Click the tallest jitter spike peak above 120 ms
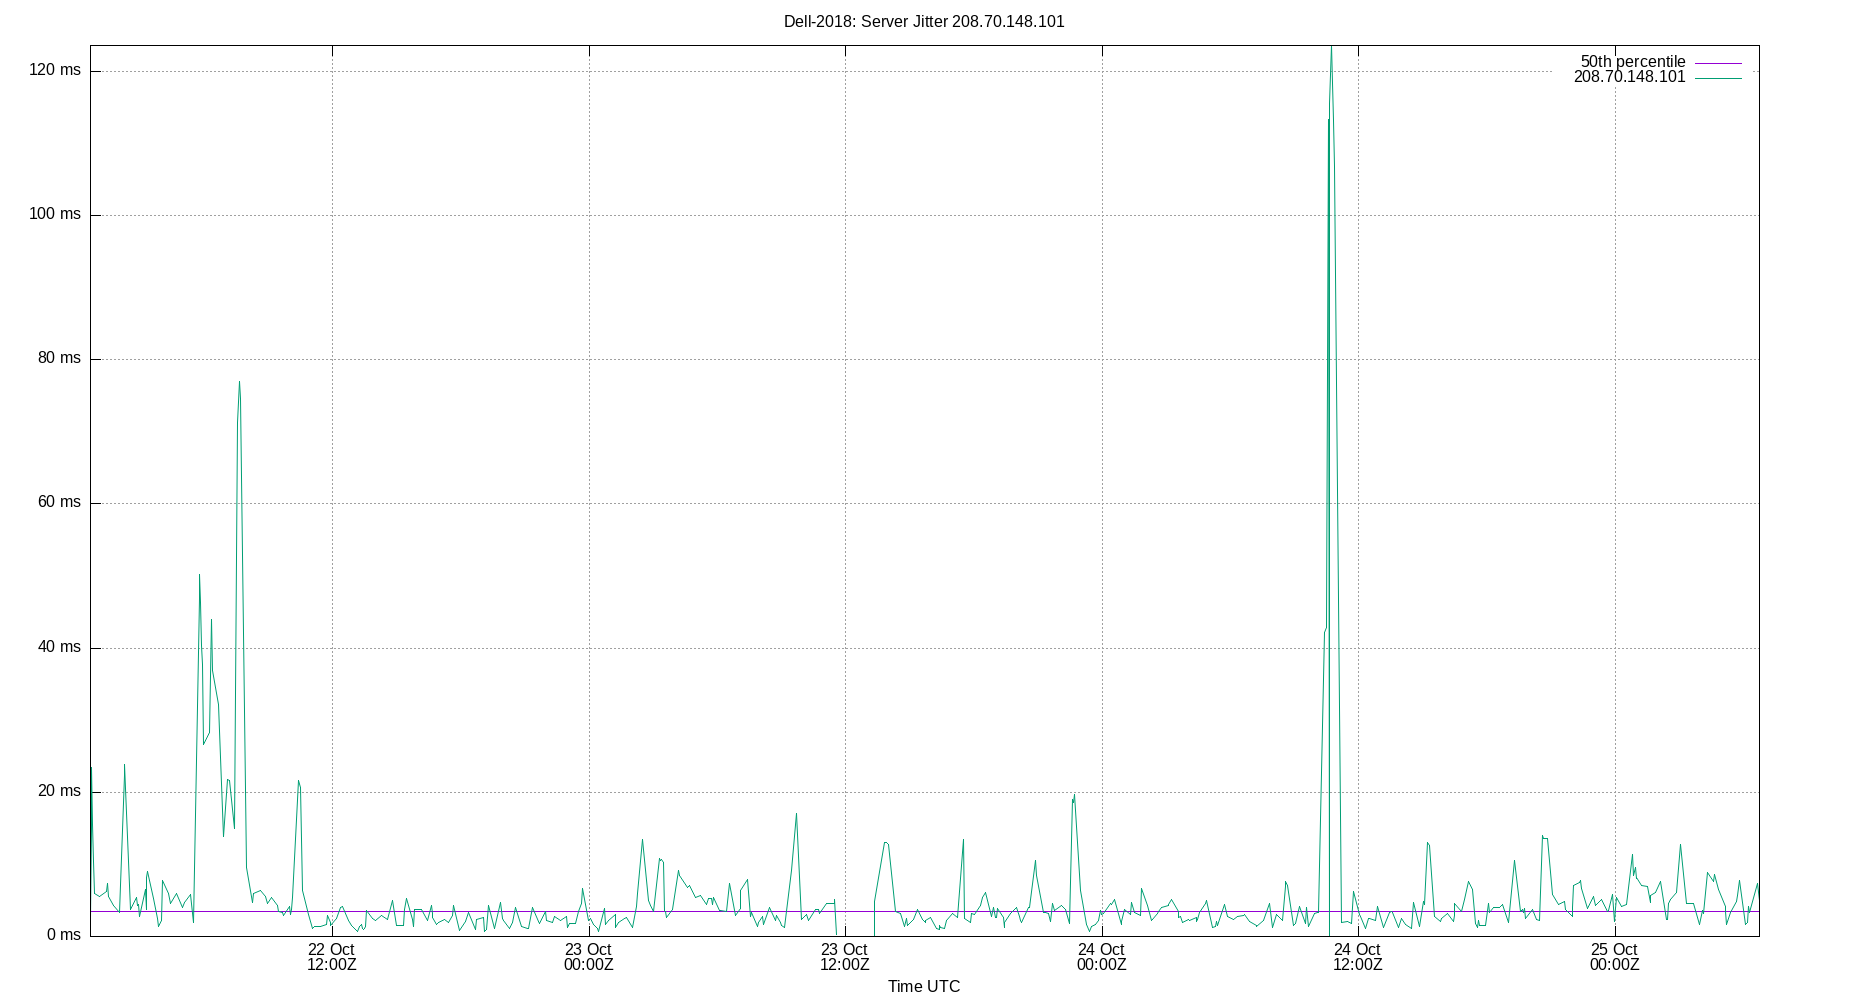The width and height of the screenshot is (1850, 1000). tap(1331, 47)
